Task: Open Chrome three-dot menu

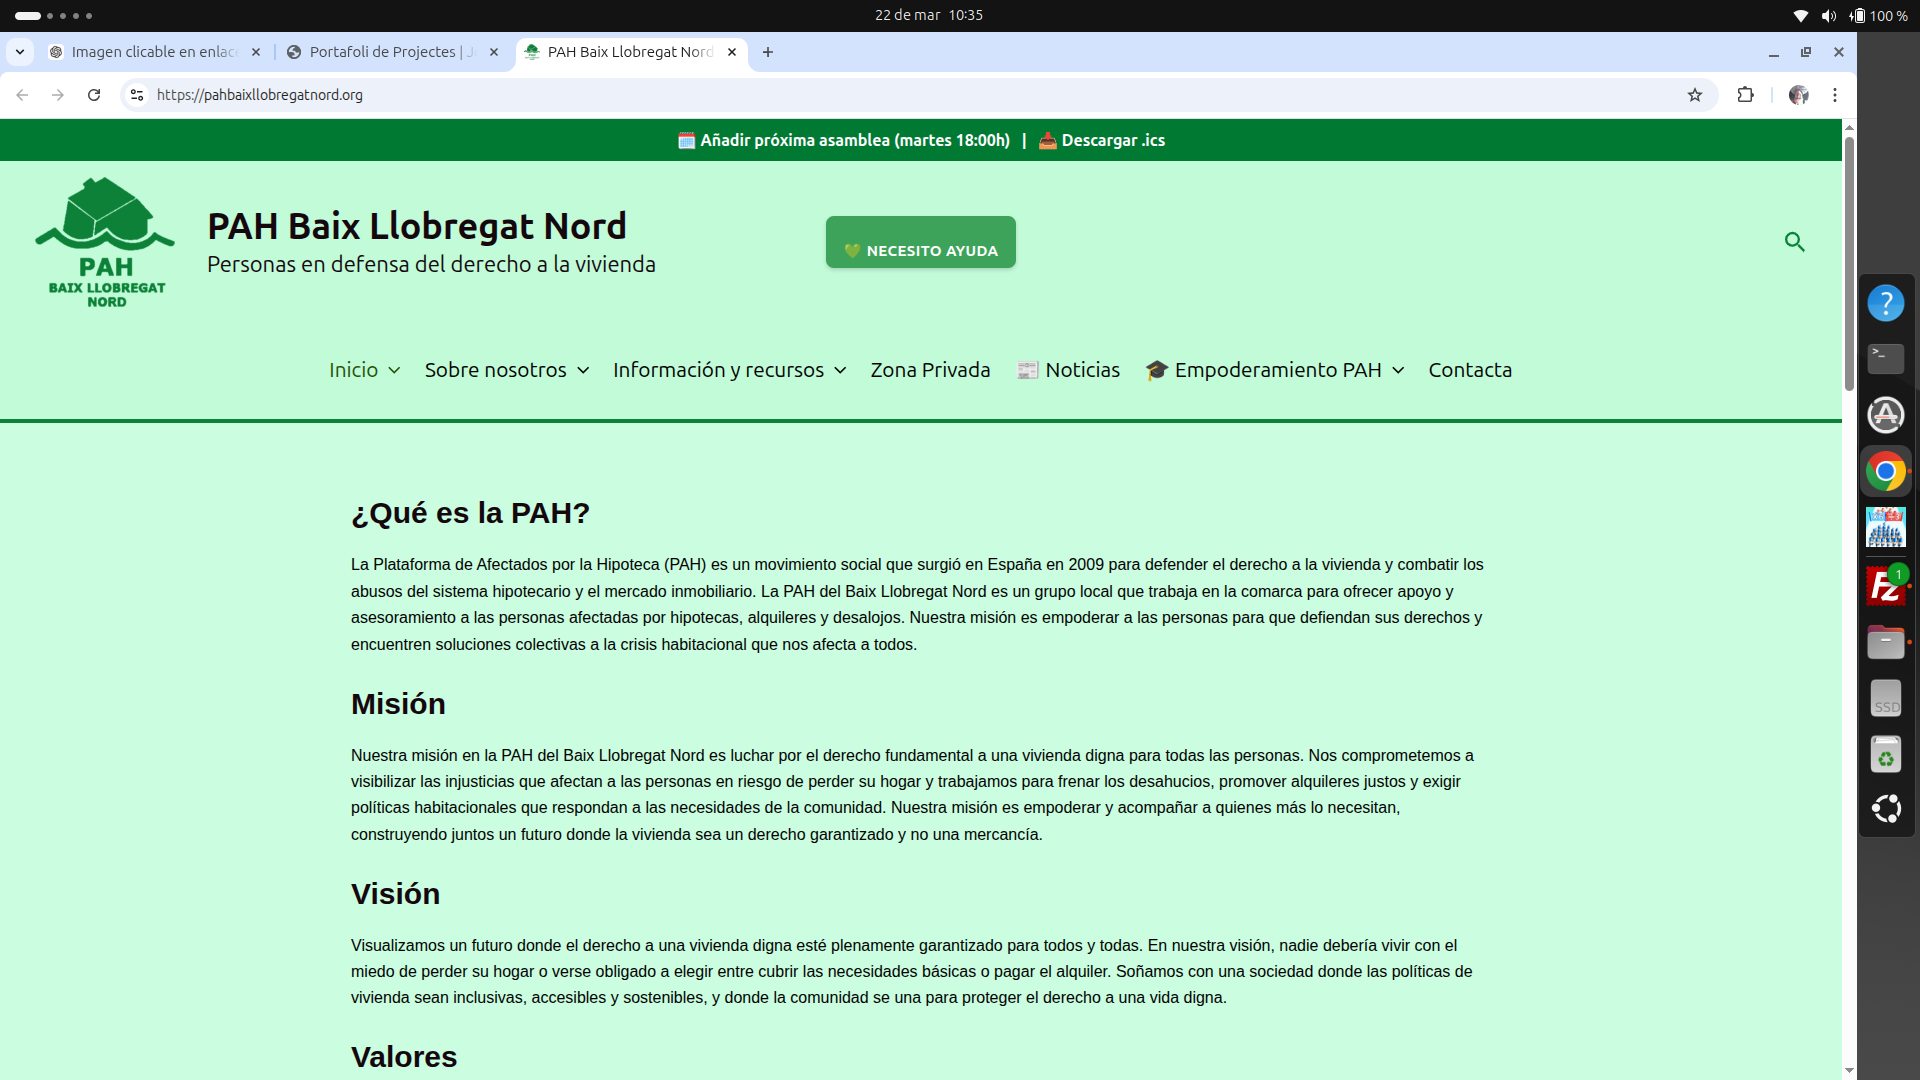Action: pos(1835,95)
